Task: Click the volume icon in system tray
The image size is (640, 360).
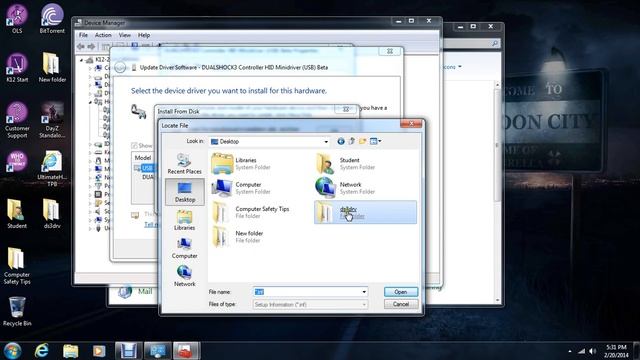Action: tap(593, 351)
